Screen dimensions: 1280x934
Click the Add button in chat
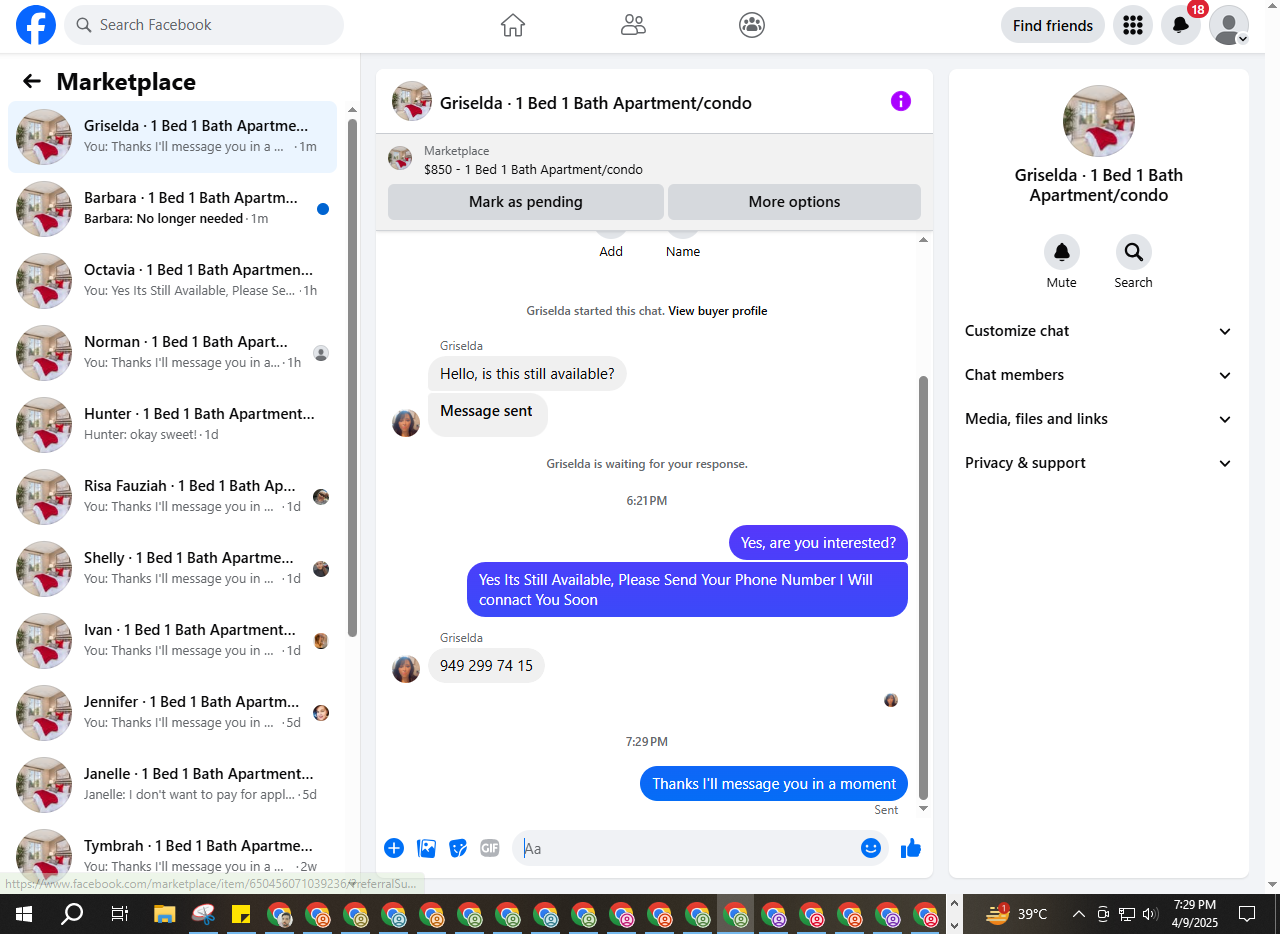pos(611,246)
